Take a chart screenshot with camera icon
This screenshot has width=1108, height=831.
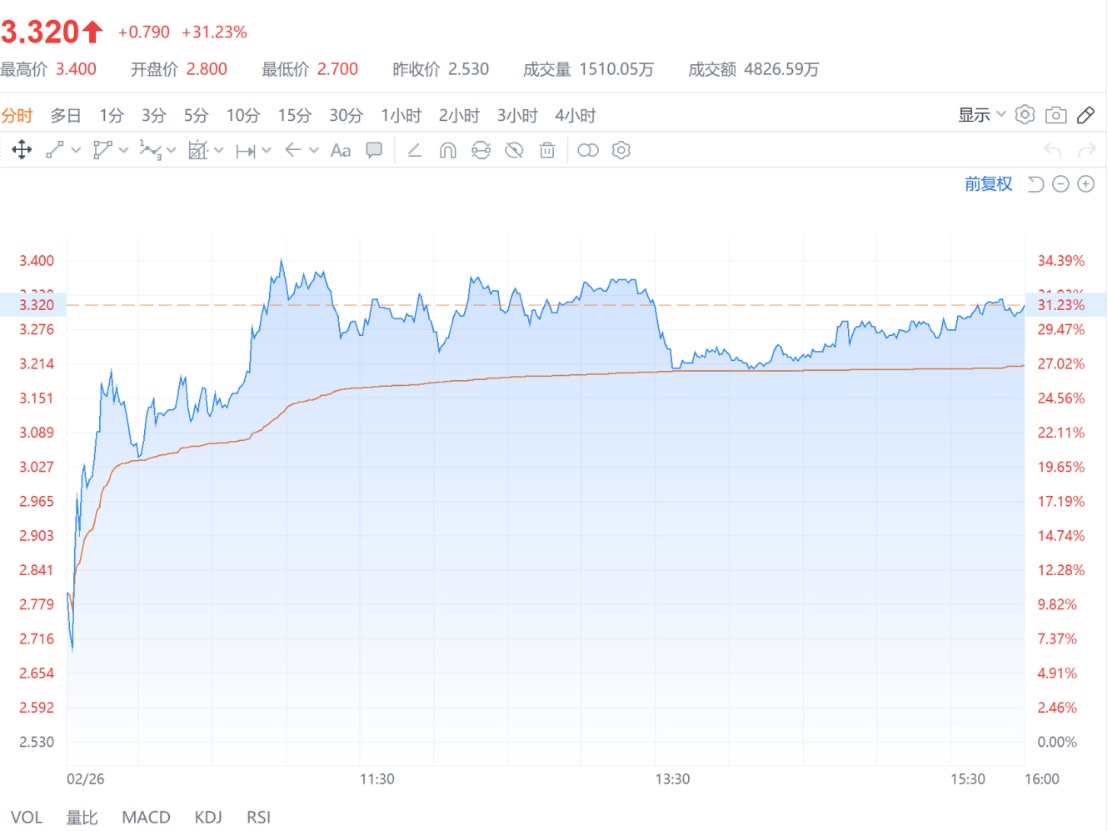click(x=1056, y=115)
